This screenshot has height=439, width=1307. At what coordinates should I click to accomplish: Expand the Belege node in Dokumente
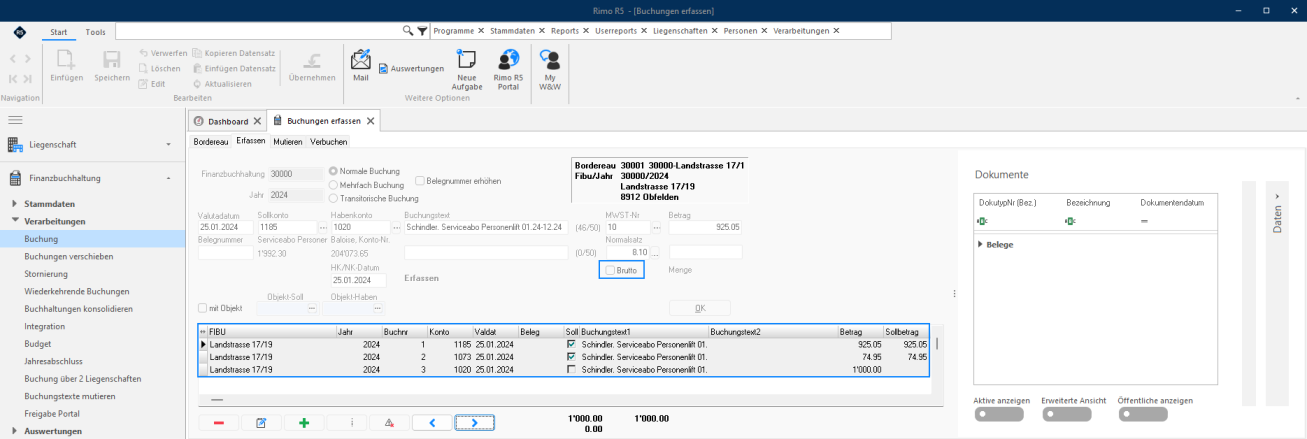(980, 244)
